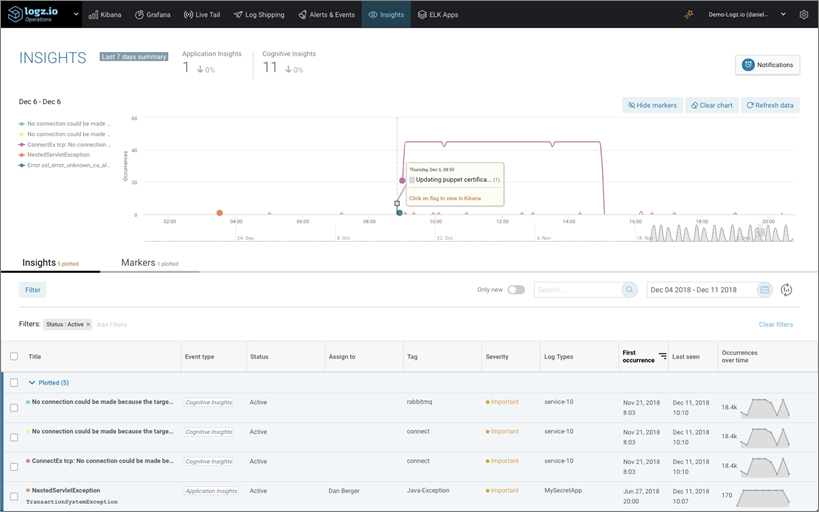Click the square marker flag on chart
The image size is (819, 512).
397,203
